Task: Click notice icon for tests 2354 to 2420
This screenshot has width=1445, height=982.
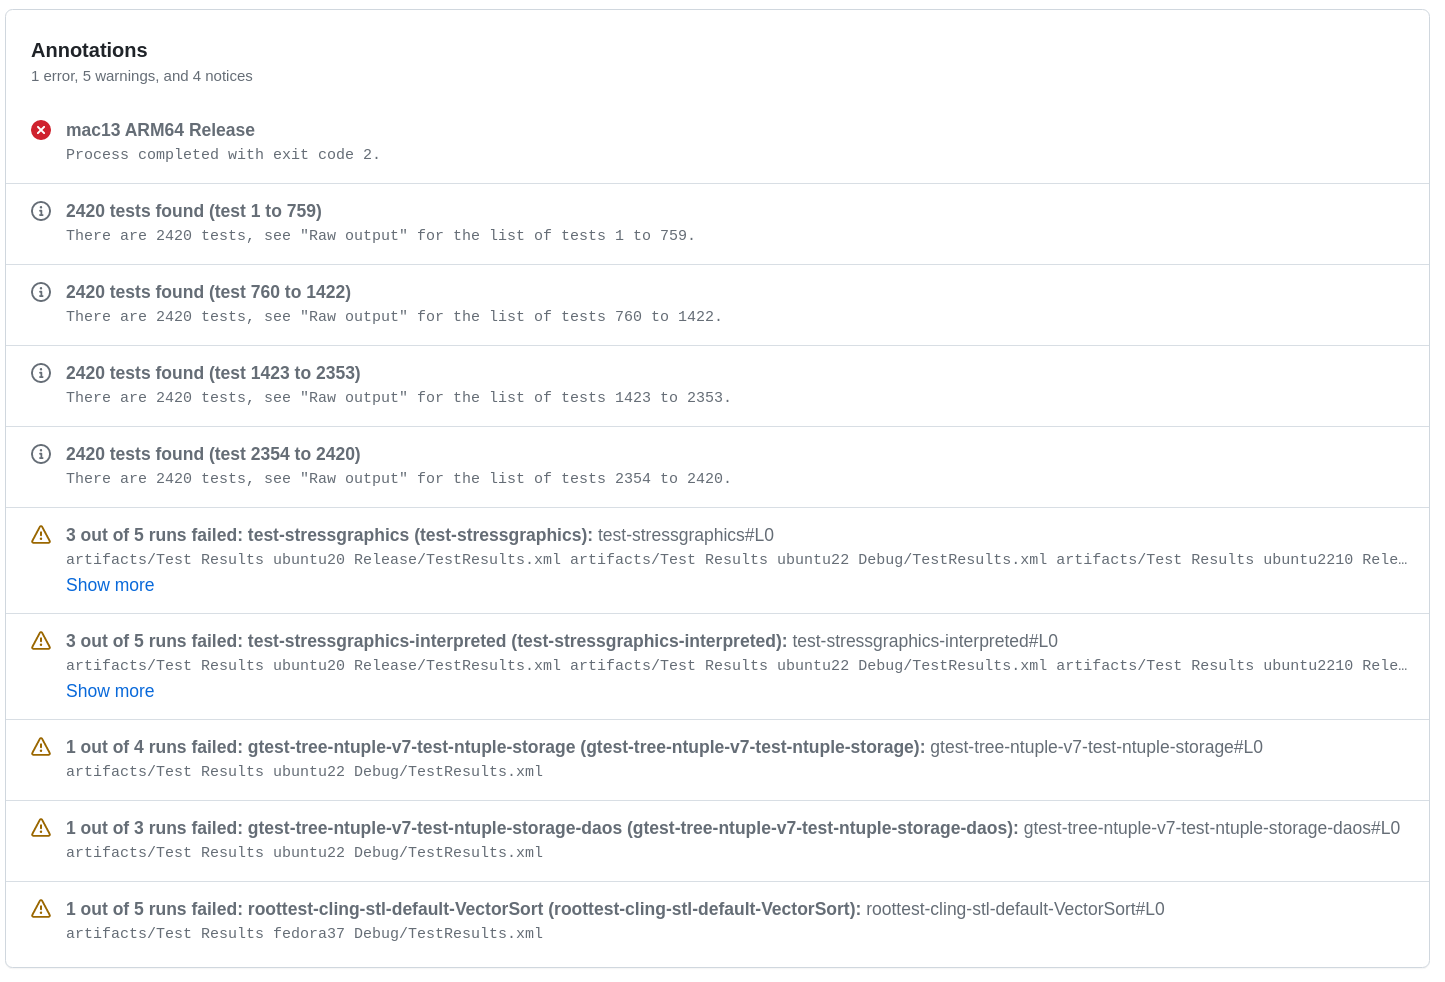Action: point(41,454)
